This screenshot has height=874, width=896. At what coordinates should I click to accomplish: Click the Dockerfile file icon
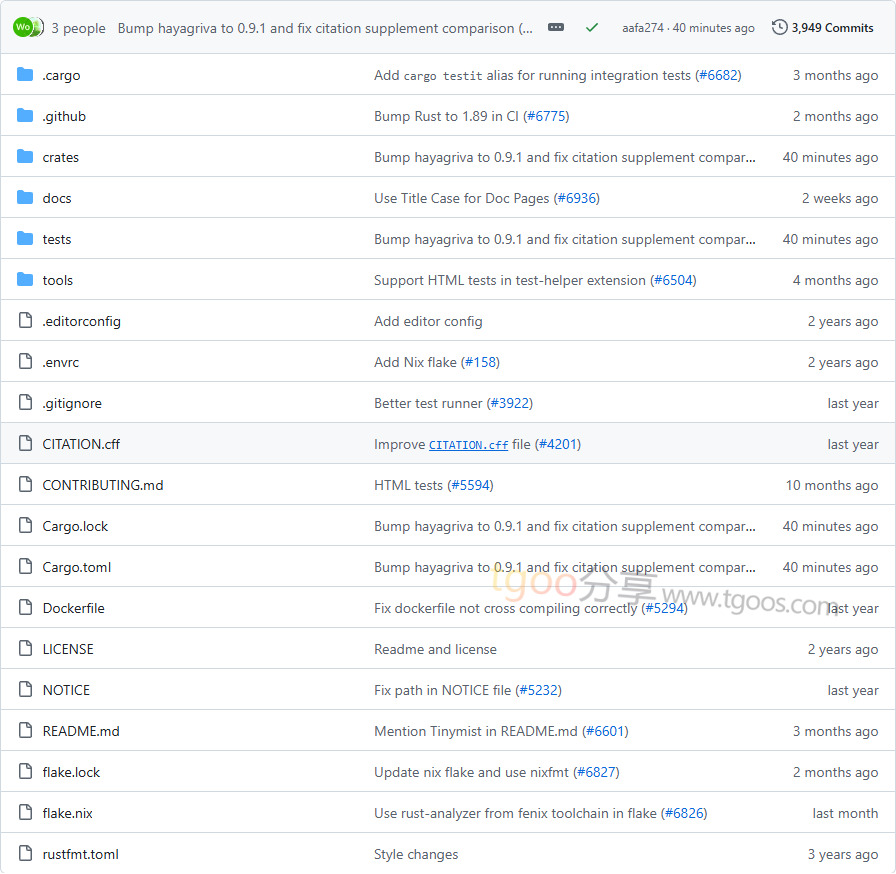tap(25, 608)
